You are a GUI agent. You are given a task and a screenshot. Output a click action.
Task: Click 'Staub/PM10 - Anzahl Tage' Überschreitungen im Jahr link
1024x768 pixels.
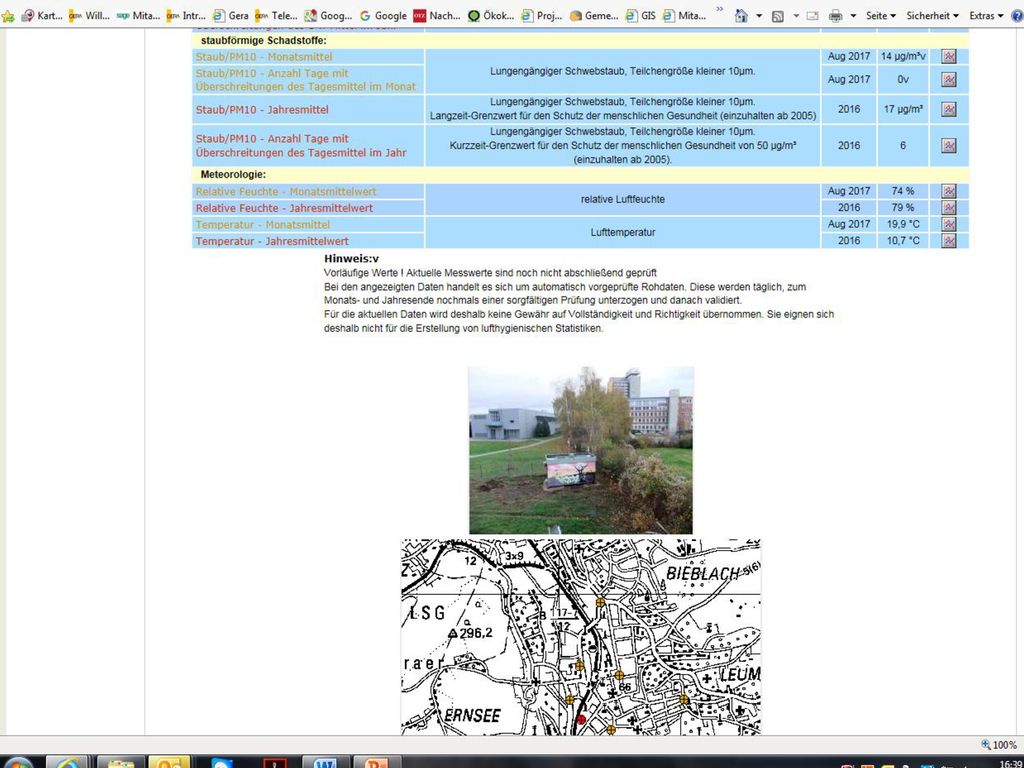(301, 146)
